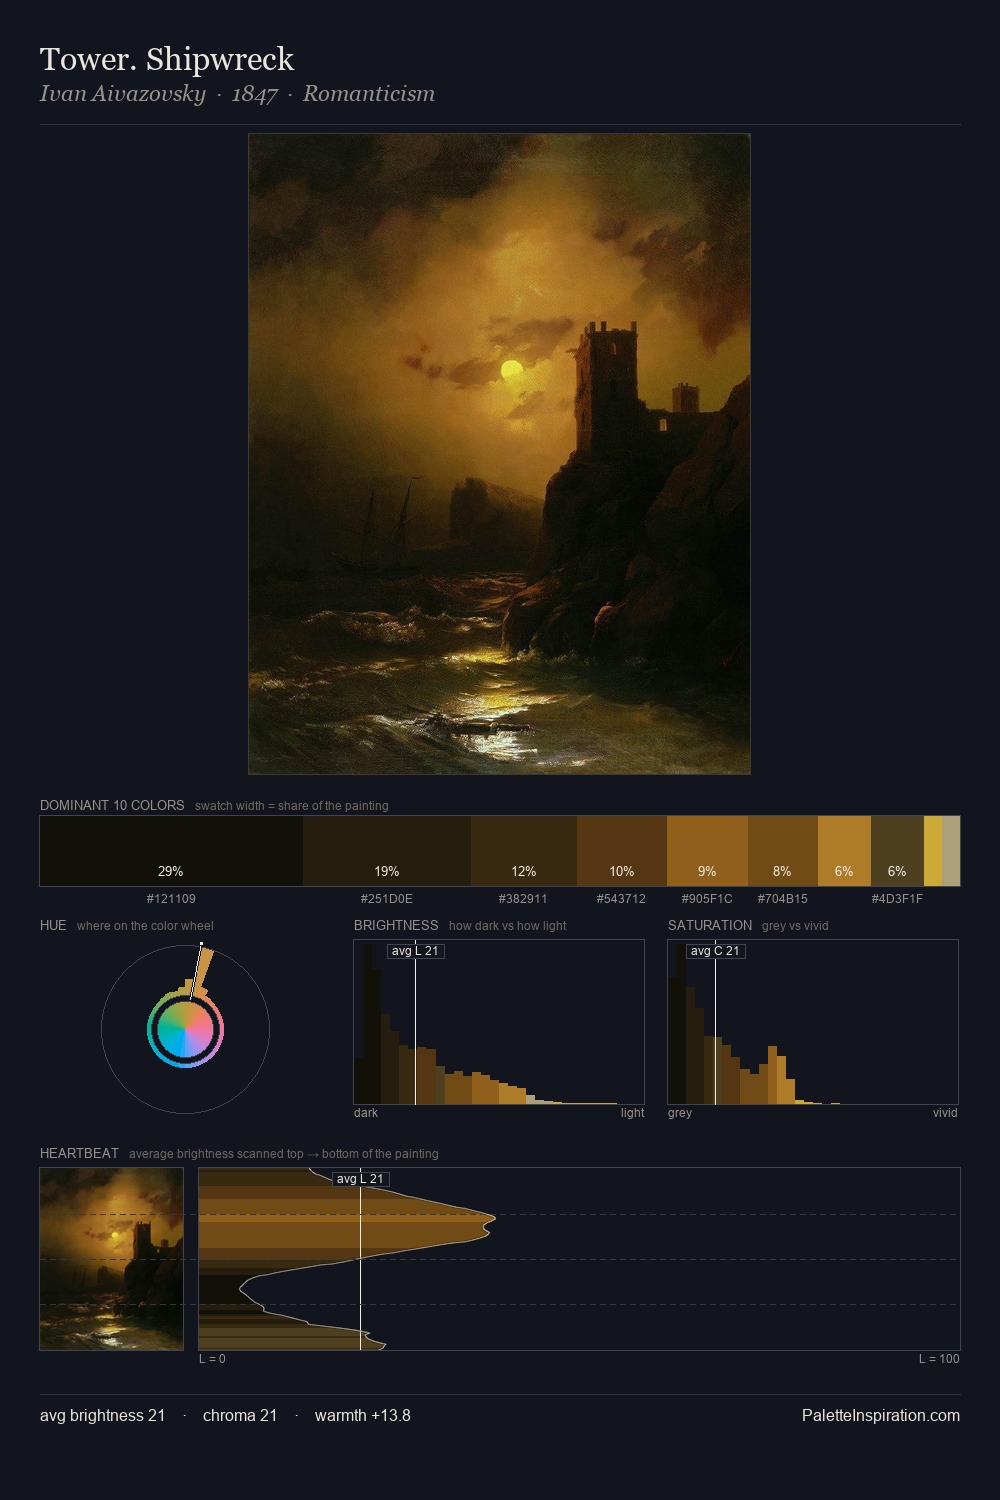This screenshot has height=1500, width=1000.
Task: Click hex code #543712
Action: [622, 899]
